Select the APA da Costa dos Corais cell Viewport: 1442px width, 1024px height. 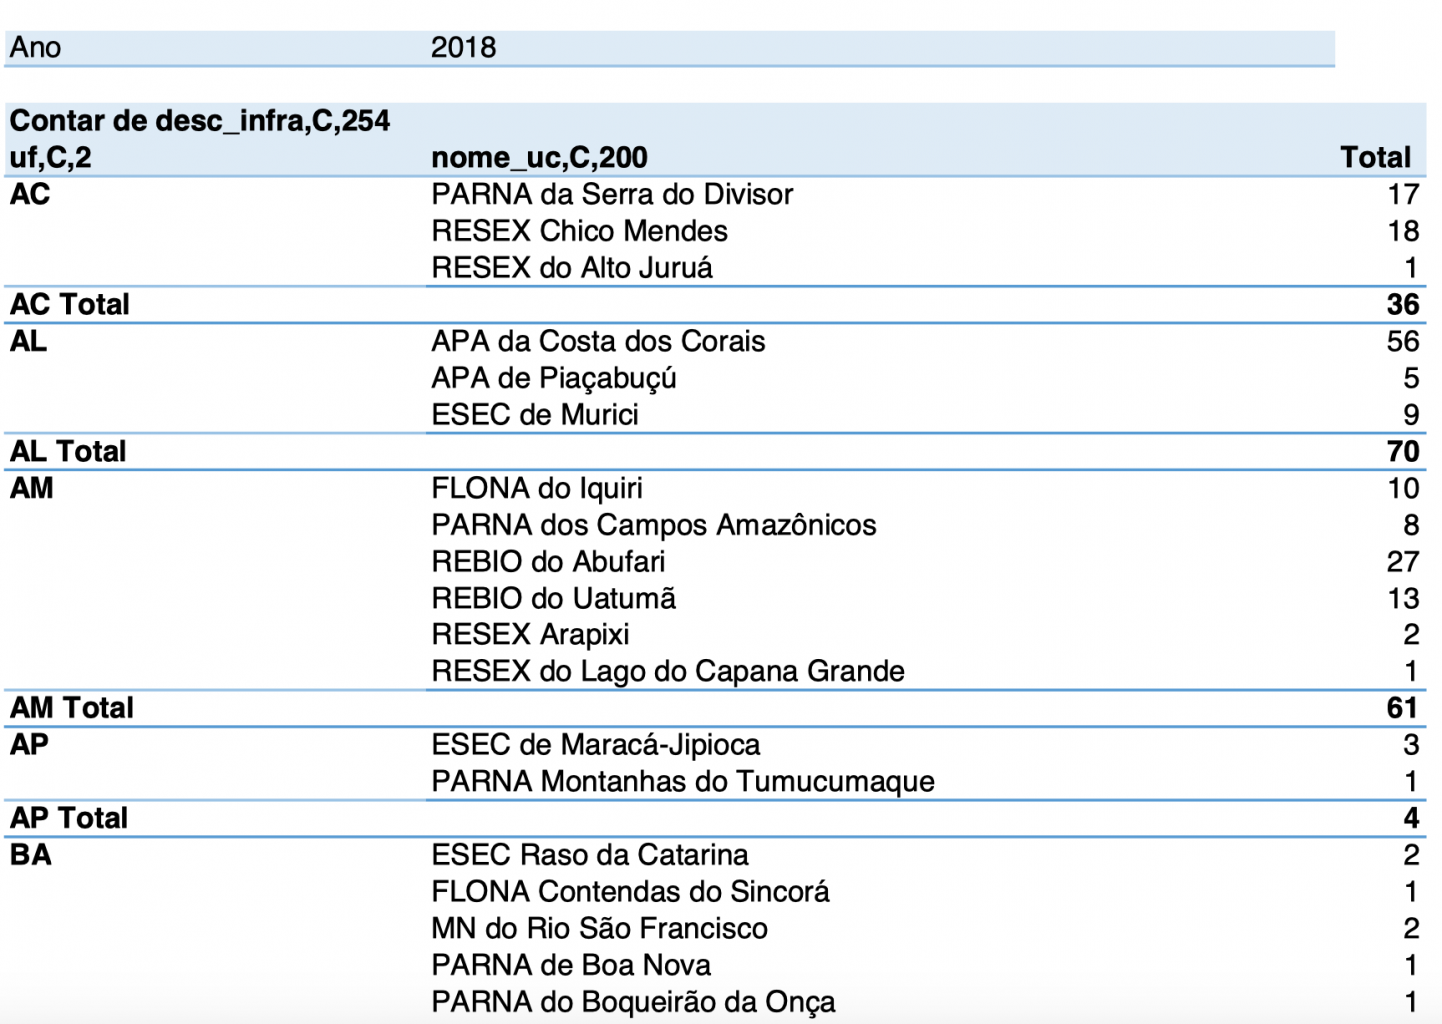pyautogui.click(x=598, y=341)
